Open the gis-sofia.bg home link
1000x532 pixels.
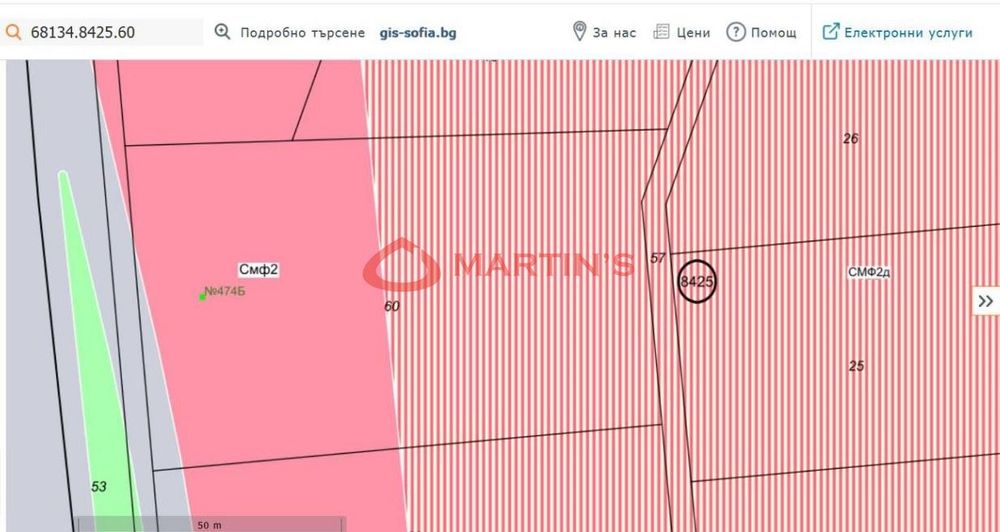click(x=418, y=33)
